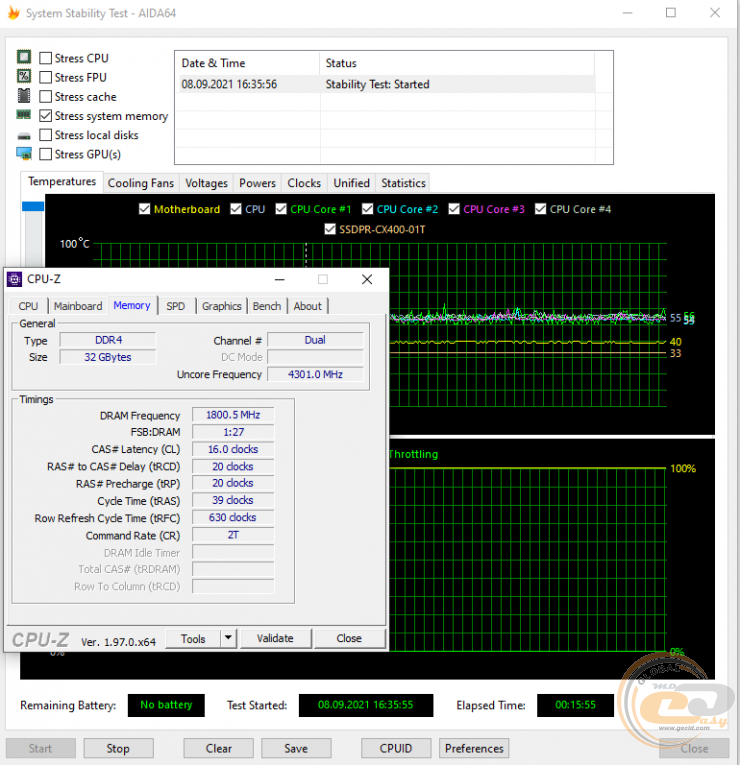
Task: Click the Size 32 GBytes field
Action: tap(108, 357)
